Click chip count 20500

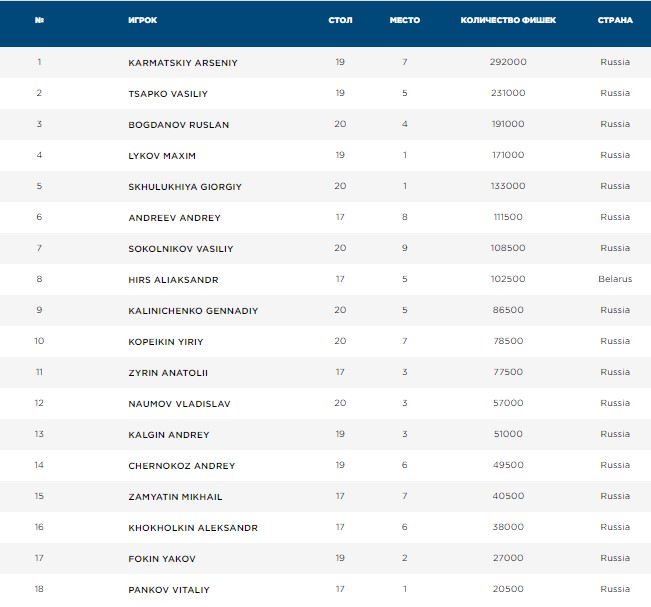tap(508, 589)
